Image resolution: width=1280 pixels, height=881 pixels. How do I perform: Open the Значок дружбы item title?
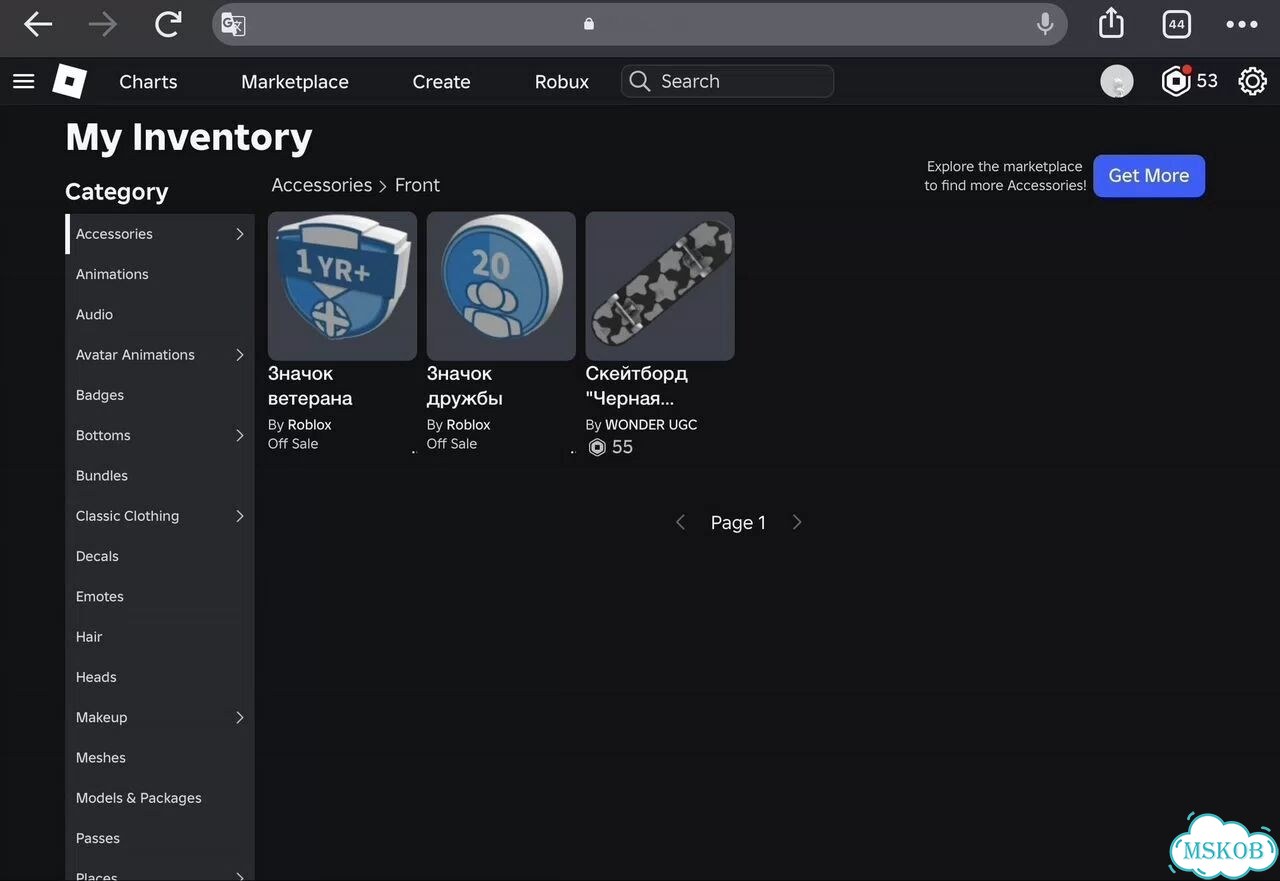click(x=465, y=386)
